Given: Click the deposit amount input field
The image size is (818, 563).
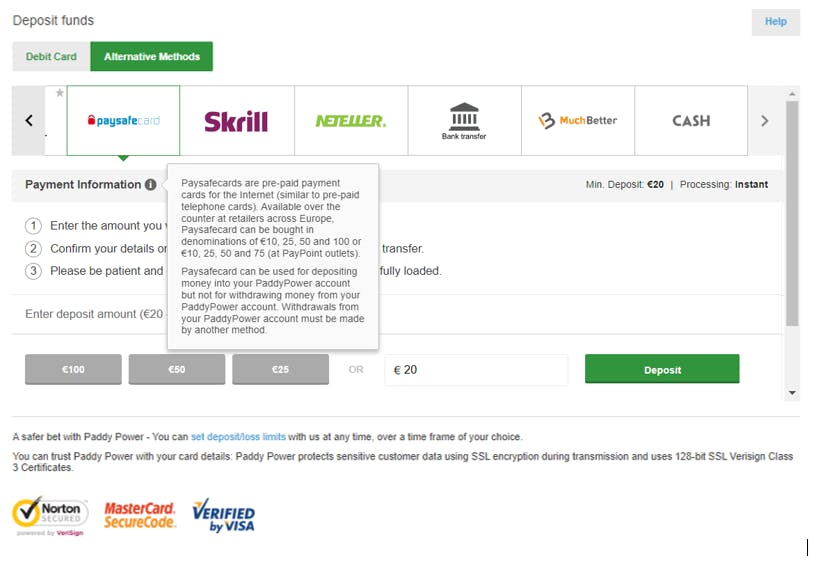Looking at the screenshot, I should [476, 370].
